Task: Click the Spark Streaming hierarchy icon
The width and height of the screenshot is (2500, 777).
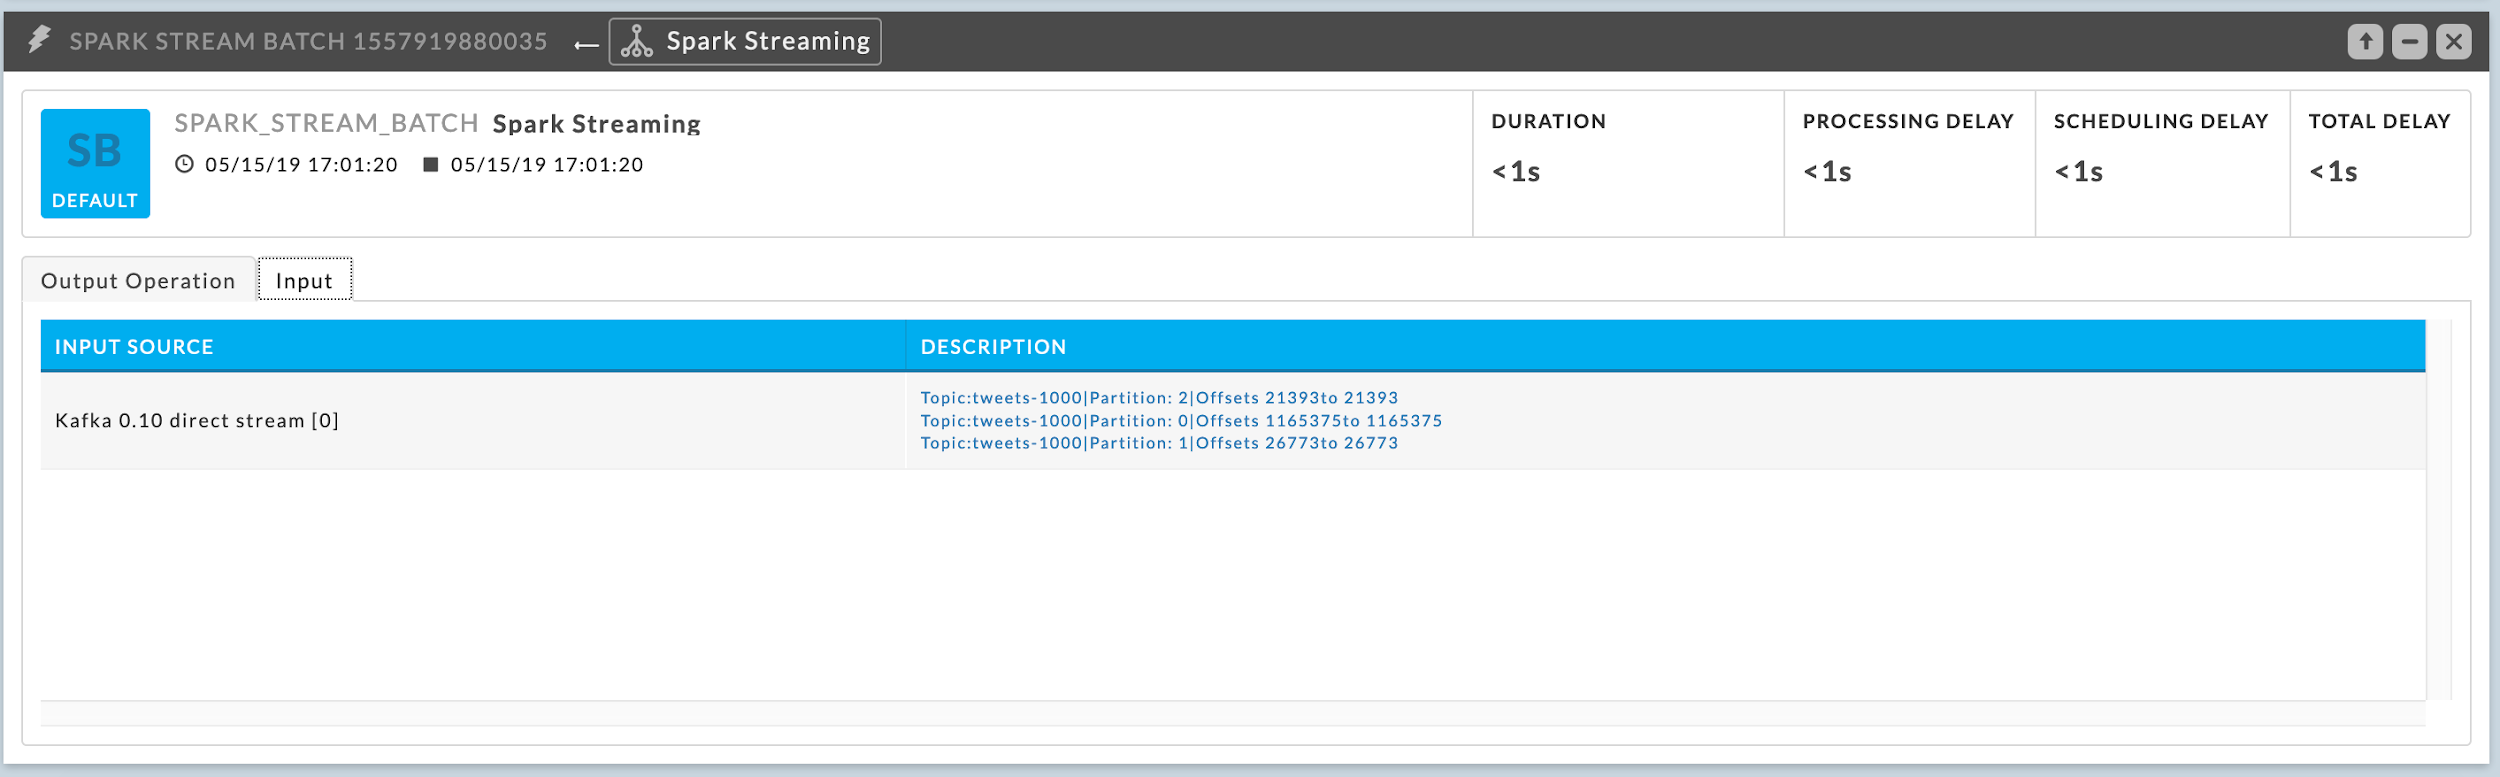Action: (x=636, y=41)
